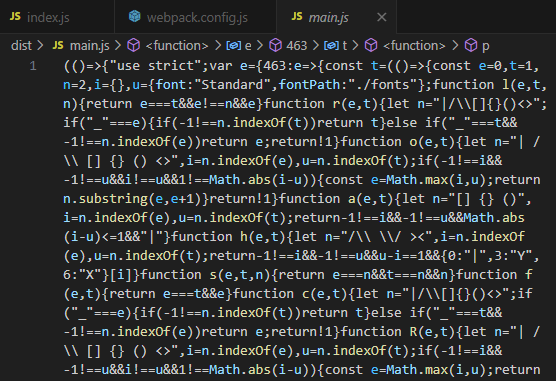This screenshot has width=556, height=381.
Task: Expand chevron after main.js breadcrumb
Action: [118, 45]
